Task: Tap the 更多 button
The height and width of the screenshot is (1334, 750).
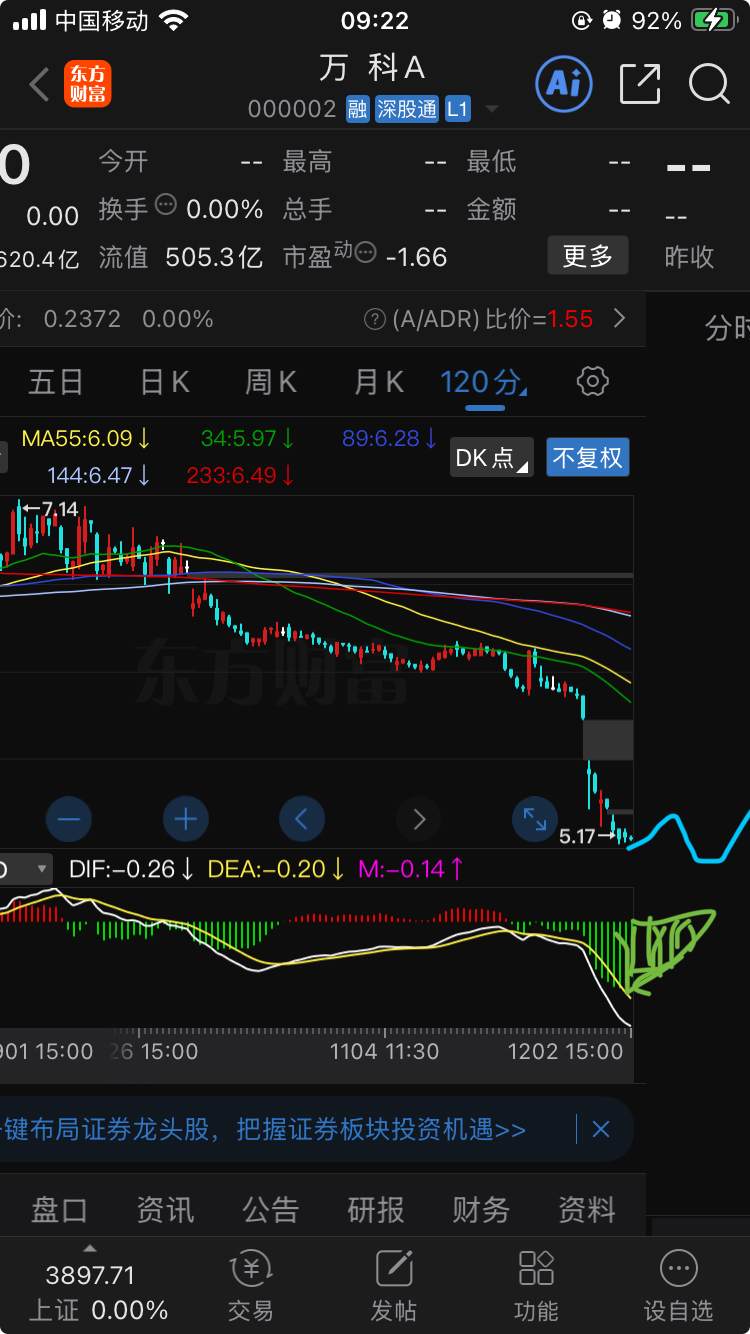Action: (x=588, y=256)
